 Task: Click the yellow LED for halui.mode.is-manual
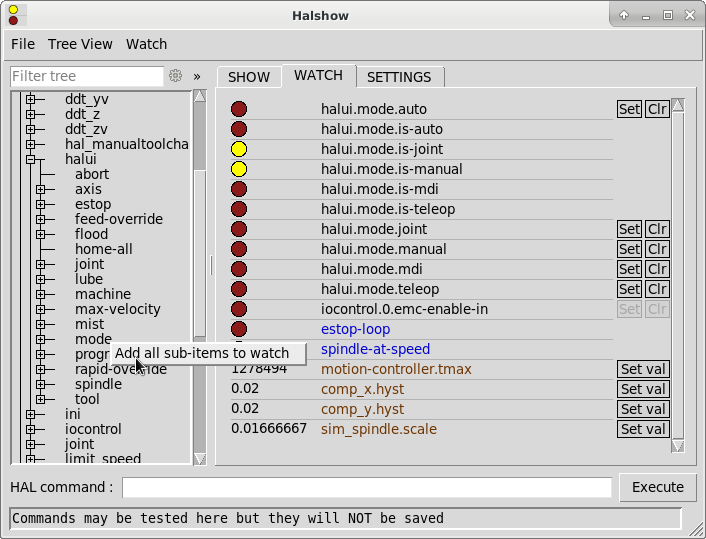coord(239,169)
